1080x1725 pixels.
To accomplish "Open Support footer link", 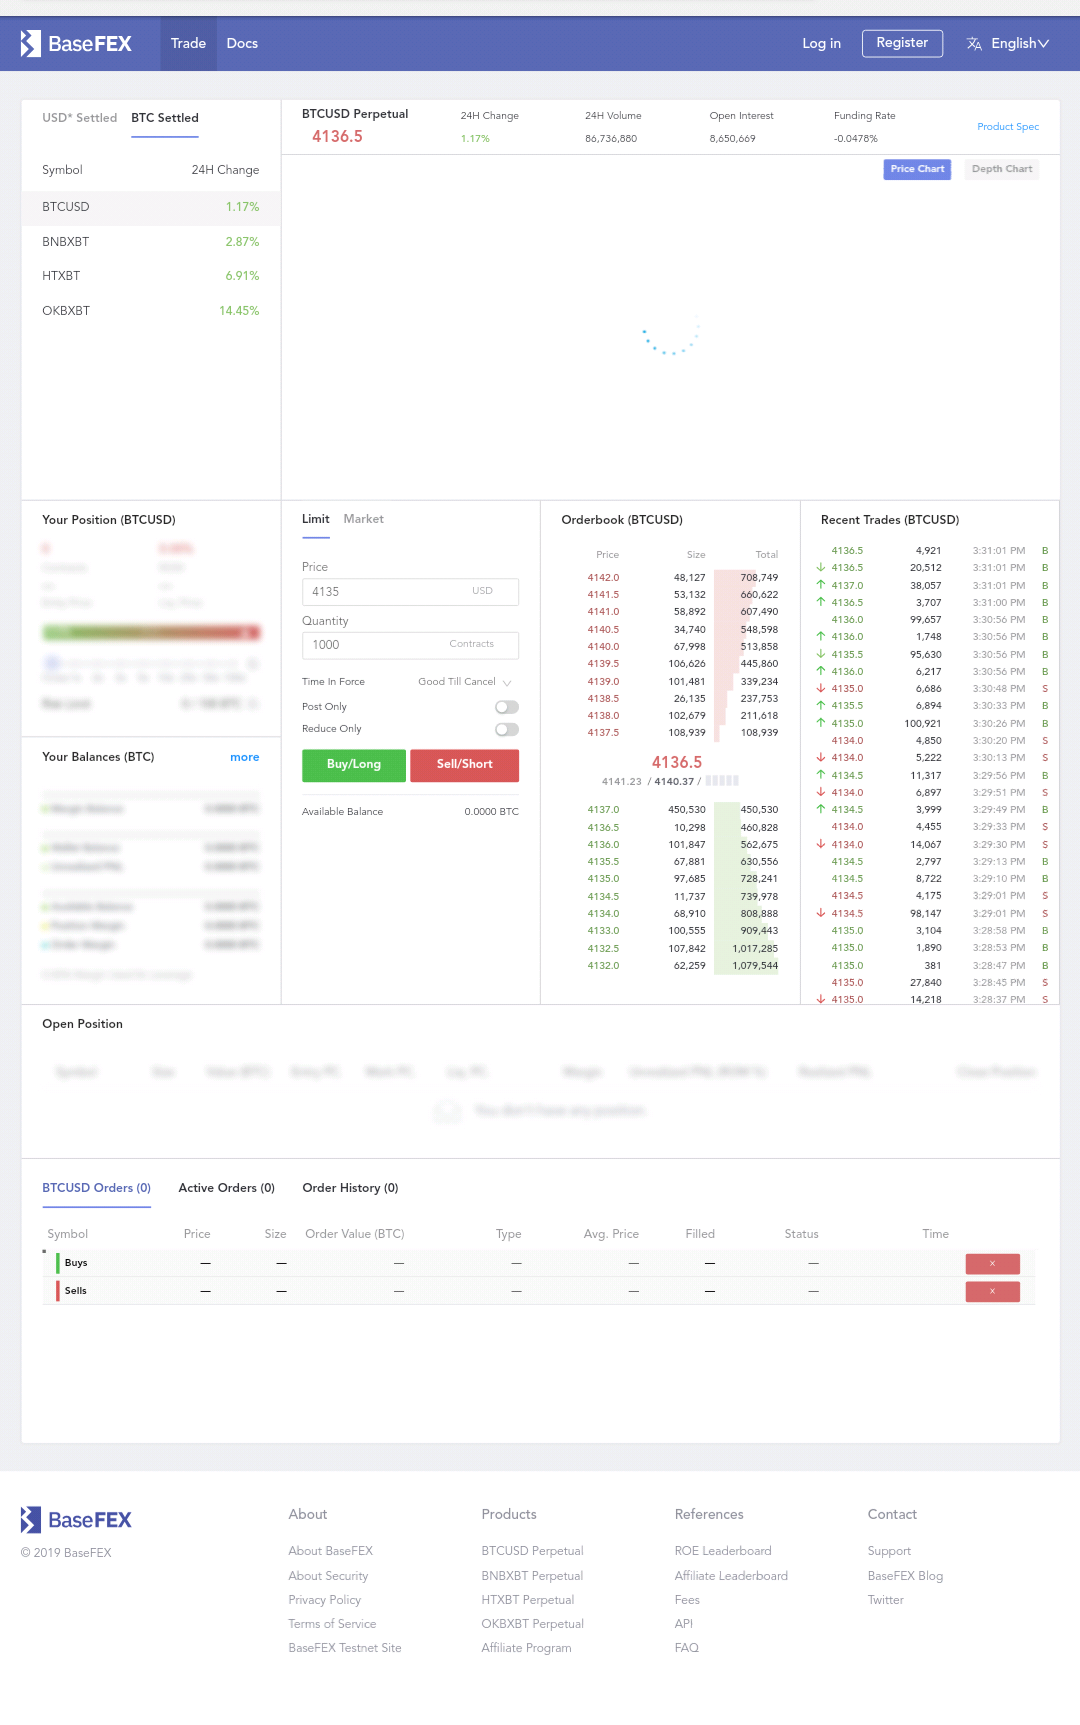I will [x=889, y=1551].
